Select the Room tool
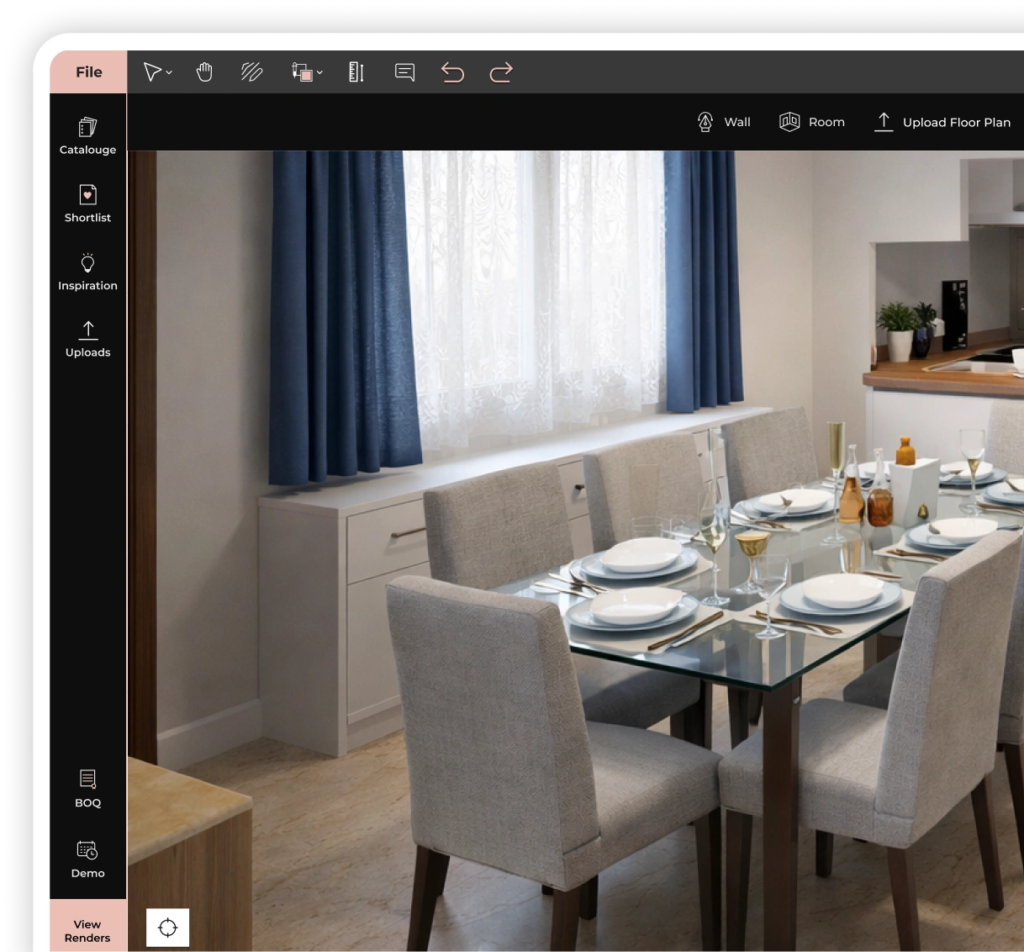The image size is (1024, 952). [812, 122]
